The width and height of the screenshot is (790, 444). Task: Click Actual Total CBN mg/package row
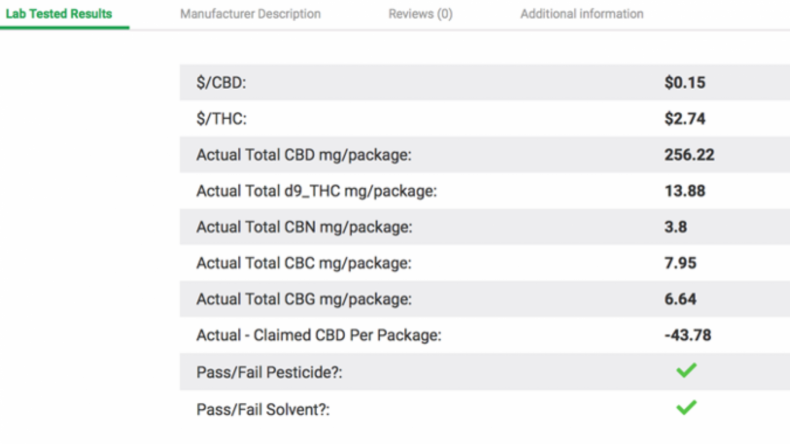485,227
